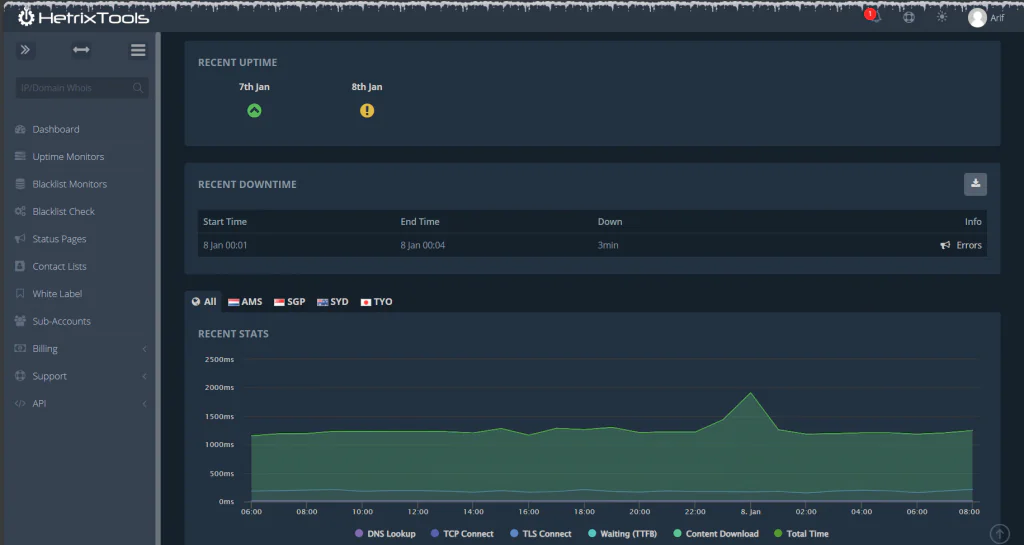Click the API code brackets icon

(20, 403)
